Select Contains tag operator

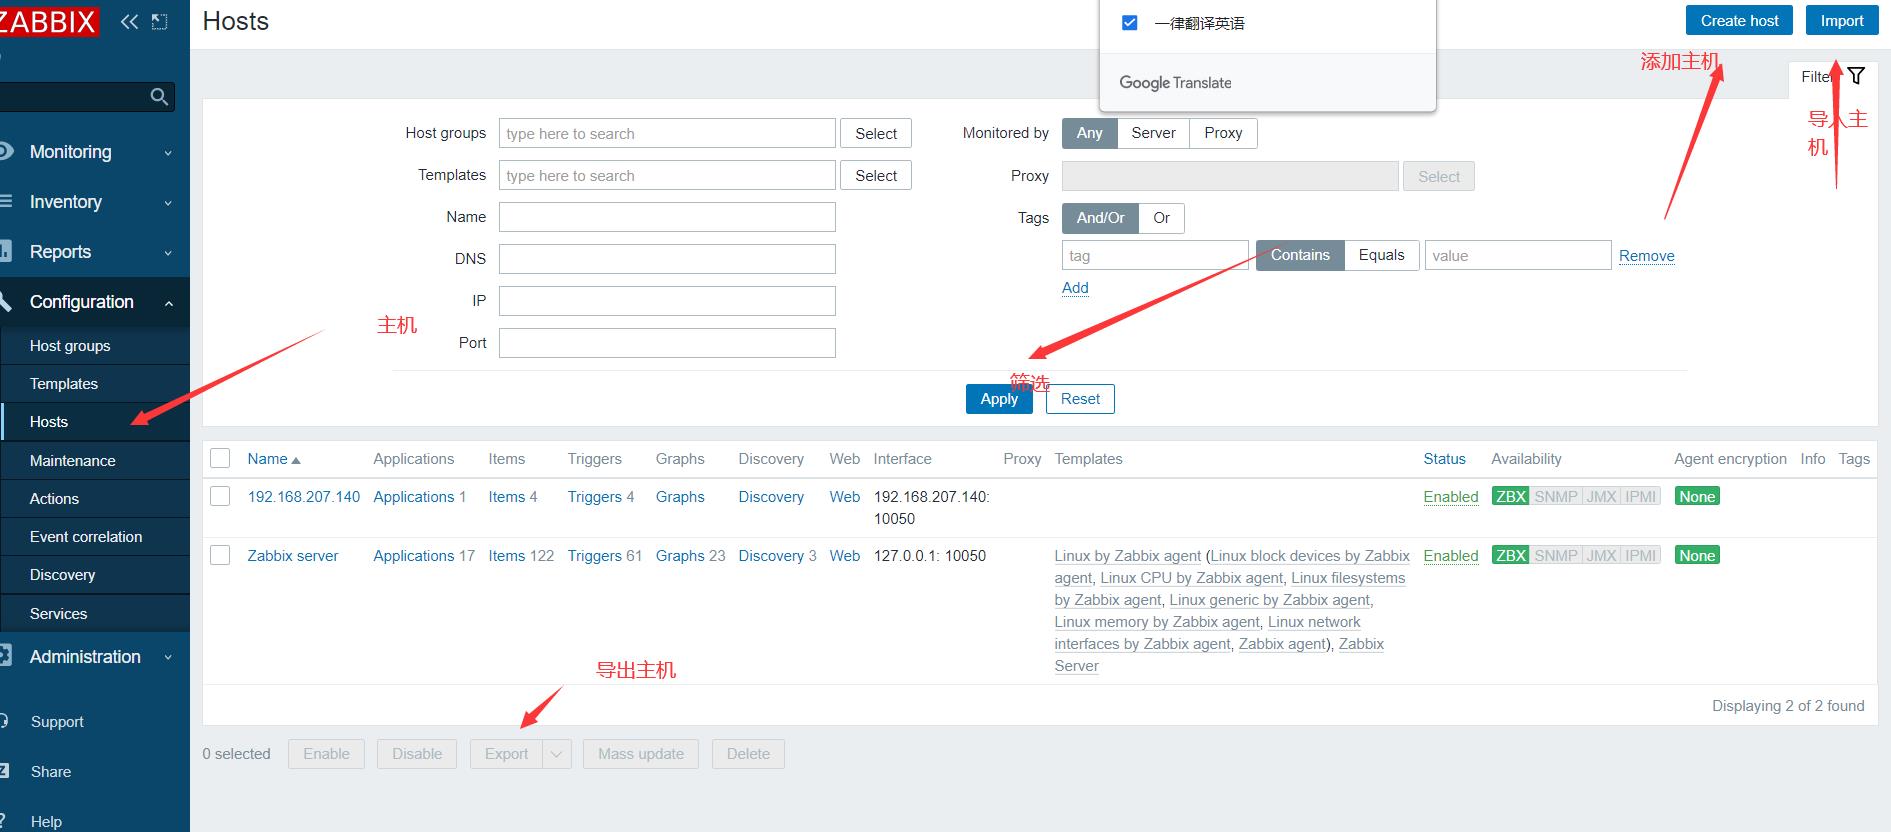[1300, 255]
